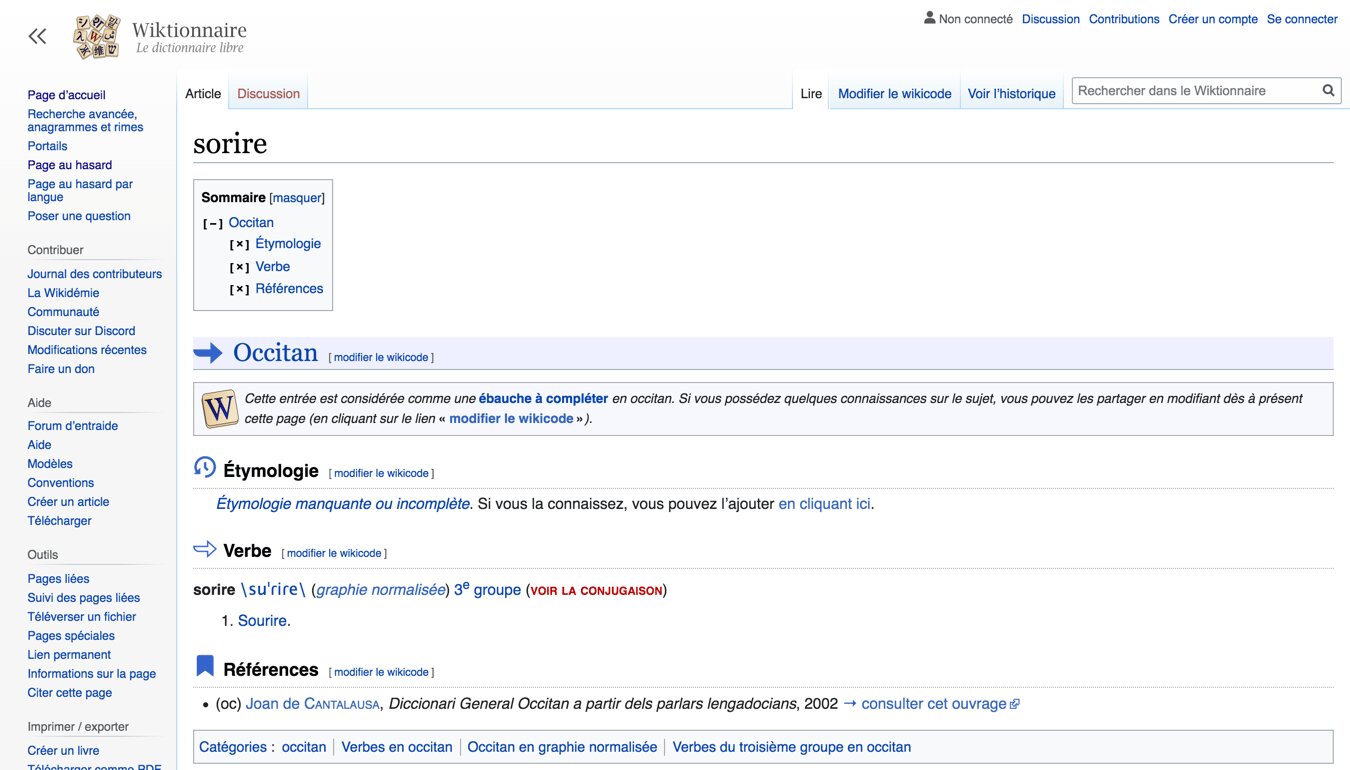
Task: Click the Étymologie clock icon
Action: point(205,468)
